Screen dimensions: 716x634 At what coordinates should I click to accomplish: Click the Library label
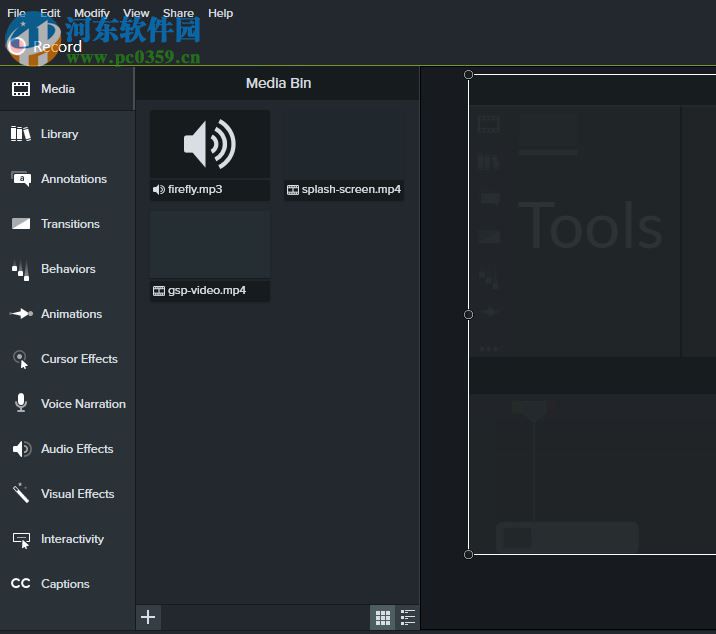pyautogui.click(x=60, y=134)
